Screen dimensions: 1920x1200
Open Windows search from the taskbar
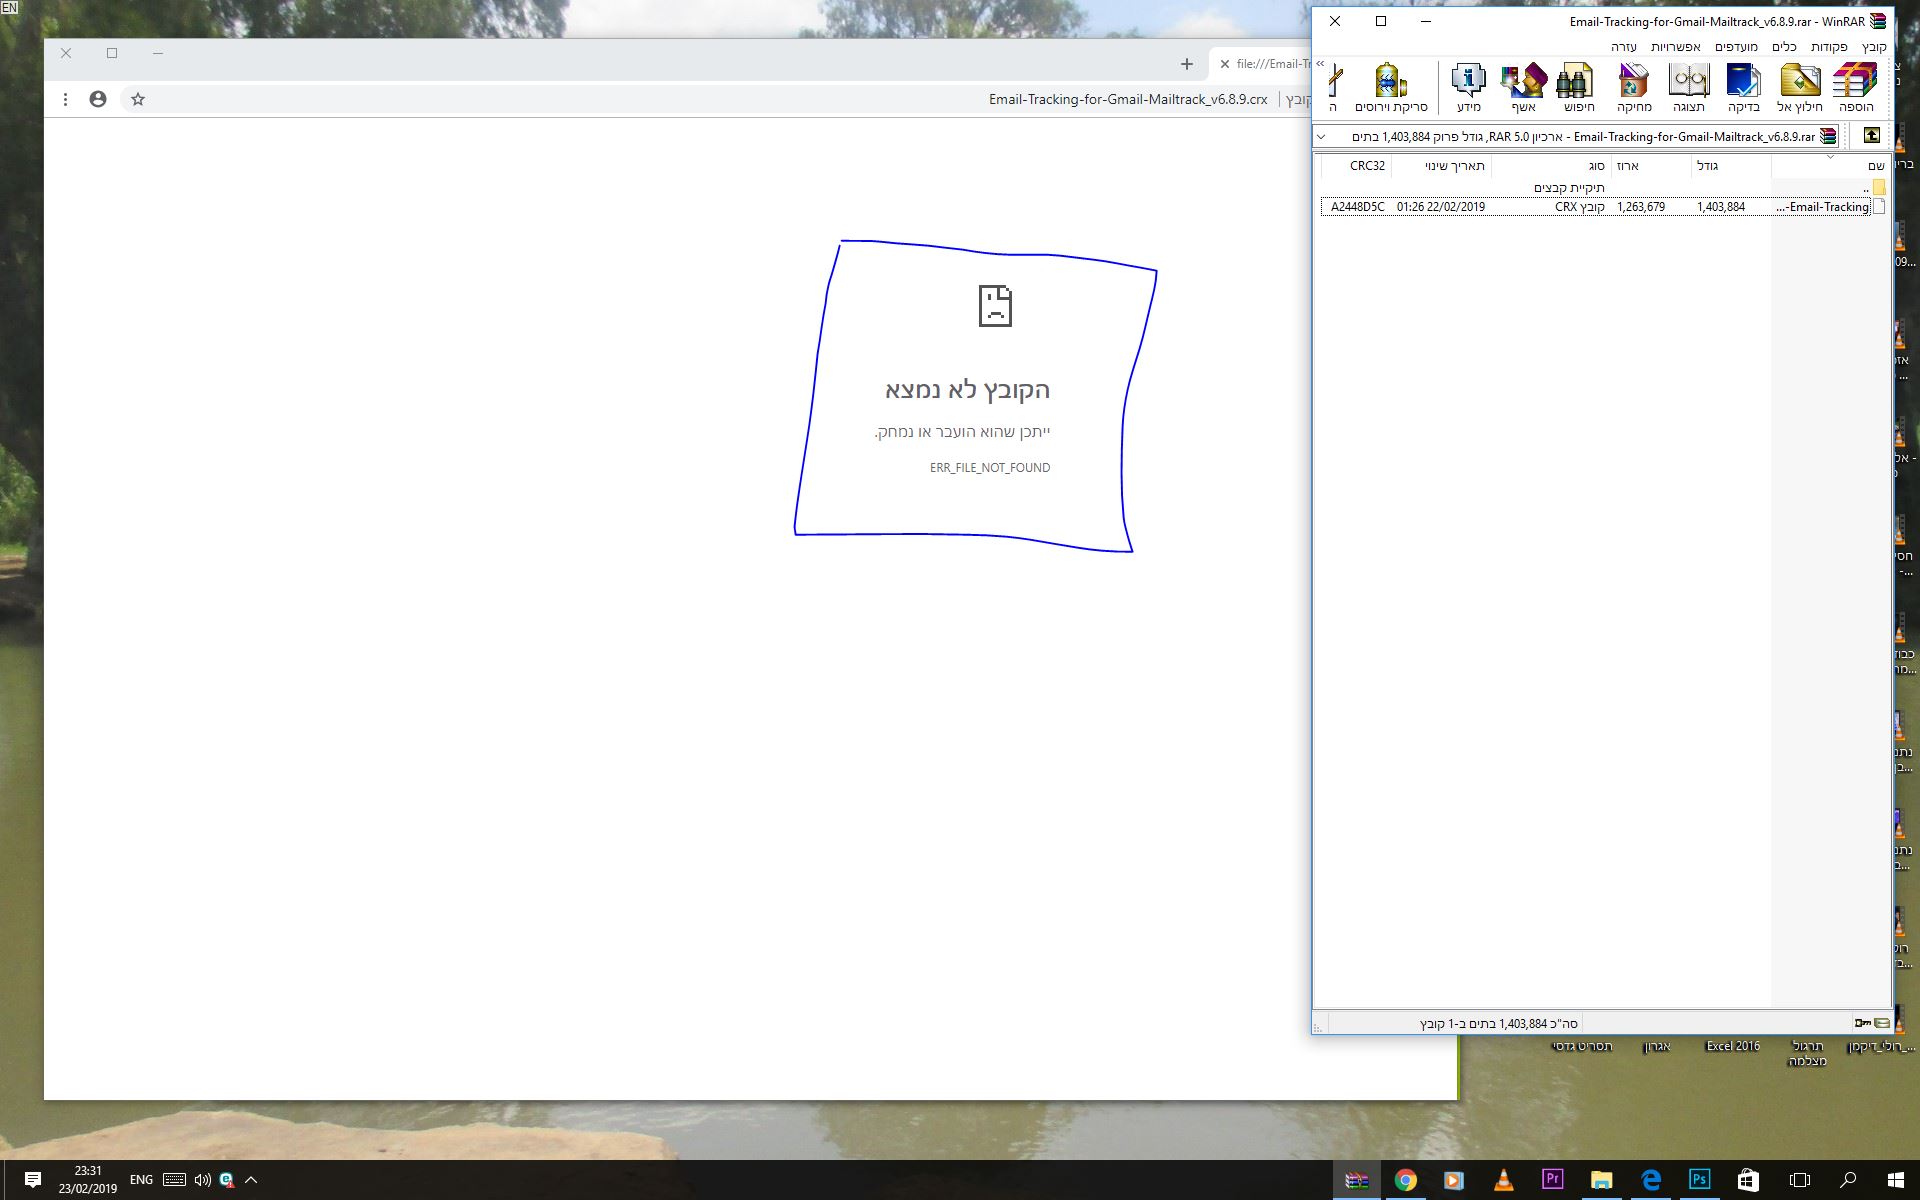click(1848, 1180)
